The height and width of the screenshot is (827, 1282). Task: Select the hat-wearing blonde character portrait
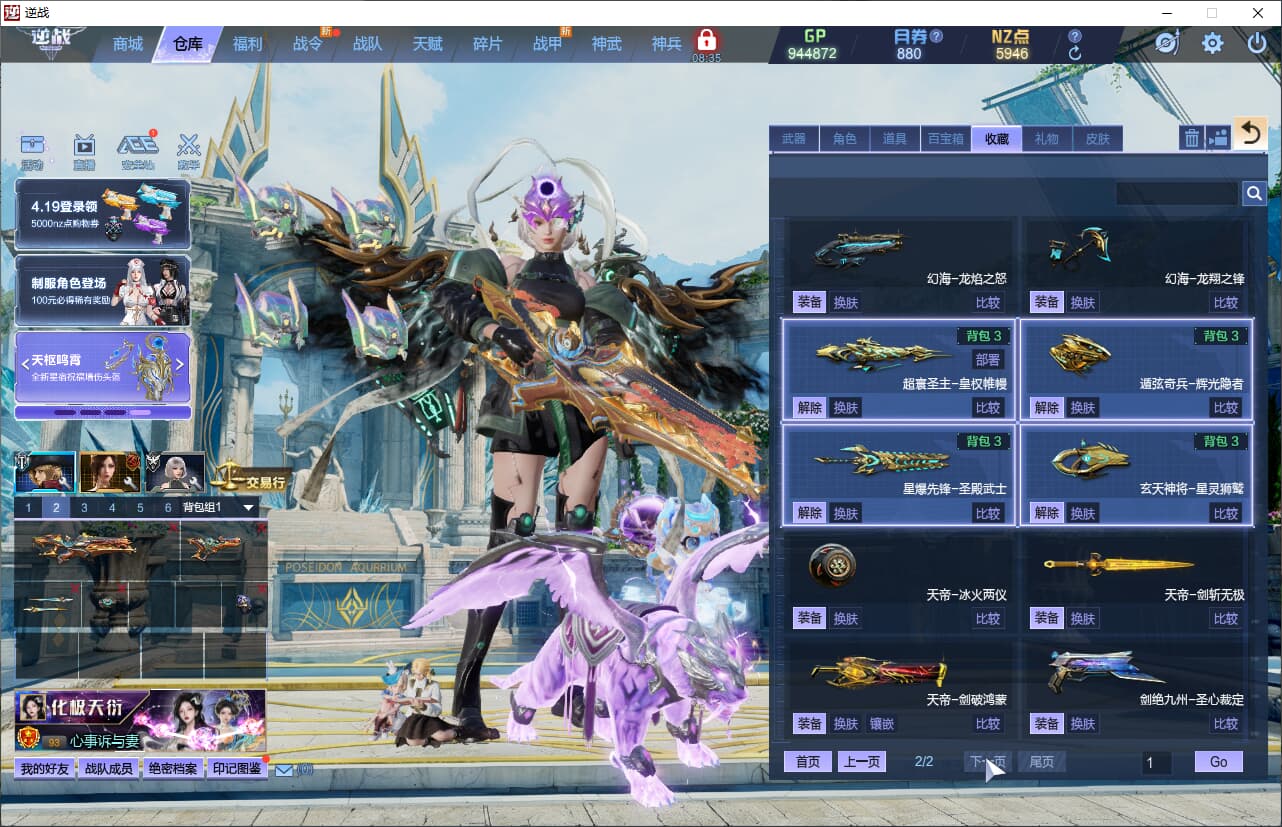coord(45,472)
